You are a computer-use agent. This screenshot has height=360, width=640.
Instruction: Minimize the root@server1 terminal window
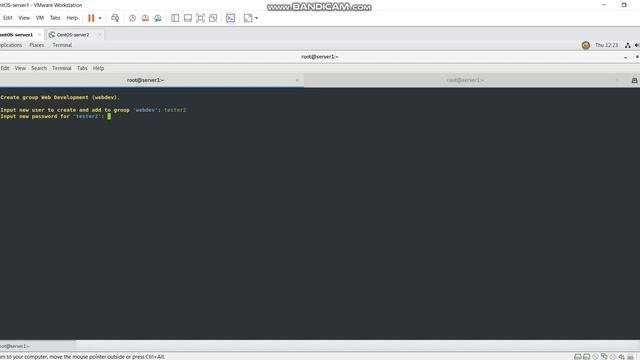pos(625,57)
